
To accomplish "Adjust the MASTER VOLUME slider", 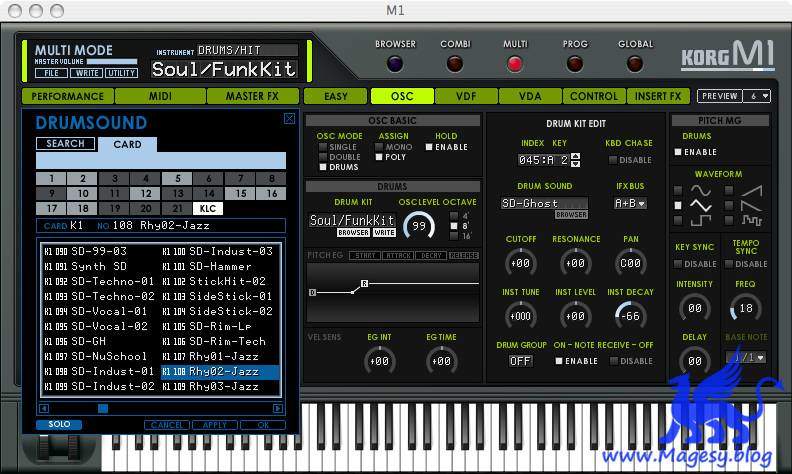I will click(x=112, y=62).
